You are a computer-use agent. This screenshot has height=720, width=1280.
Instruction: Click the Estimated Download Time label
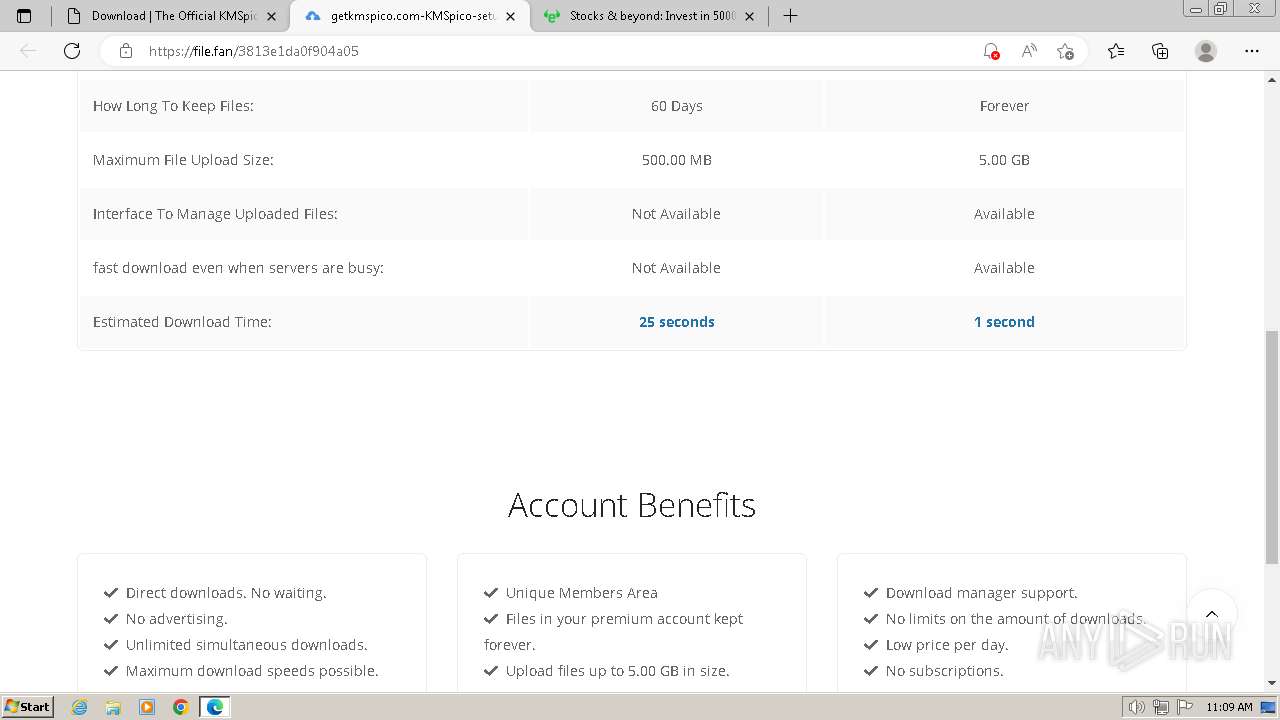[x=182, y=322]
